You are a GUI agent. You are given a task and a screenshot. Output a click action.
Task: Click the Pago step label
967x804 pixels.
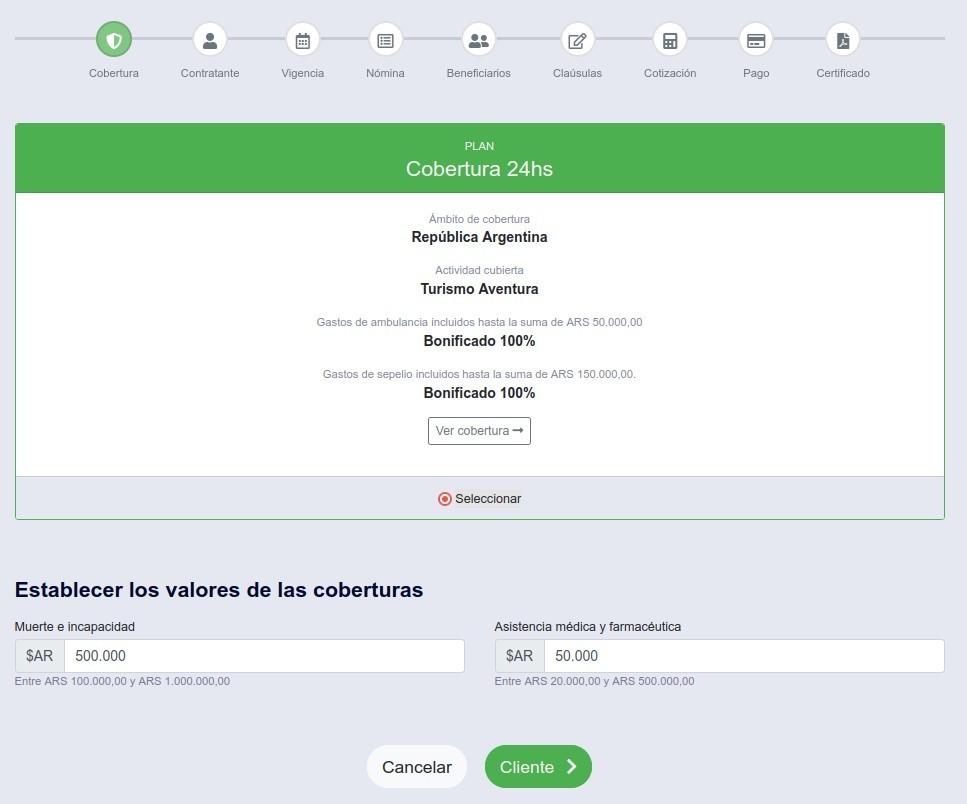[756, 74]
